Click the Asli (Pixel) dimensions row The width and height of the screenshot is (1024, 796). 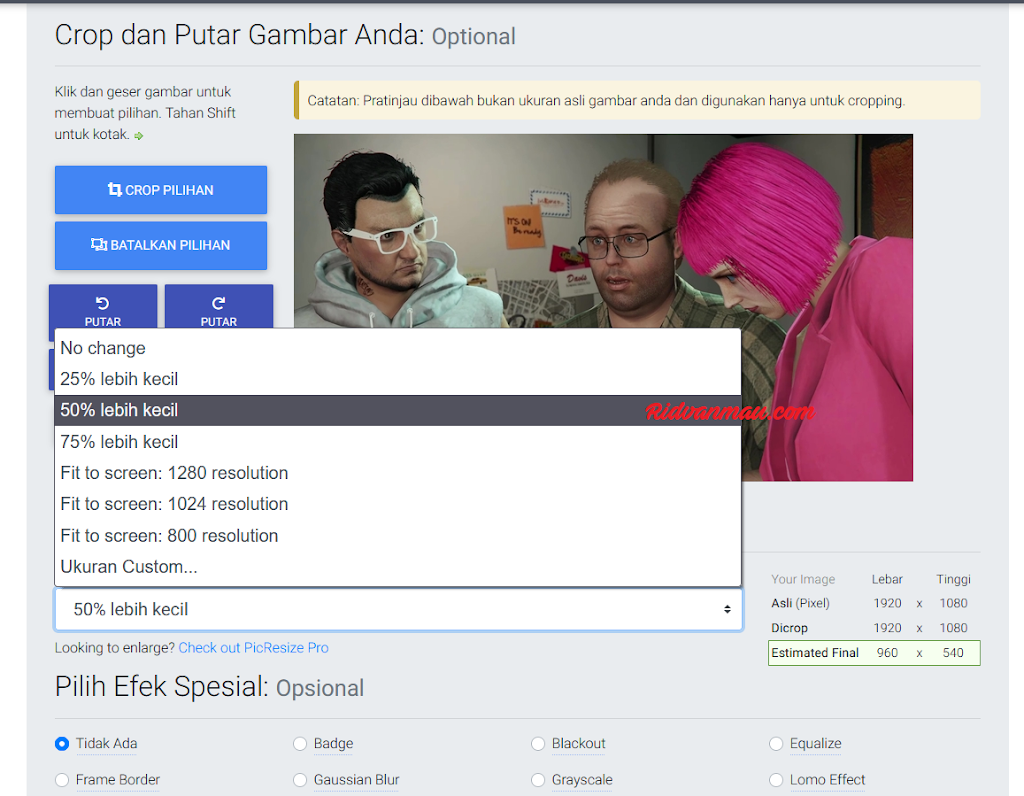coord(874,603)
